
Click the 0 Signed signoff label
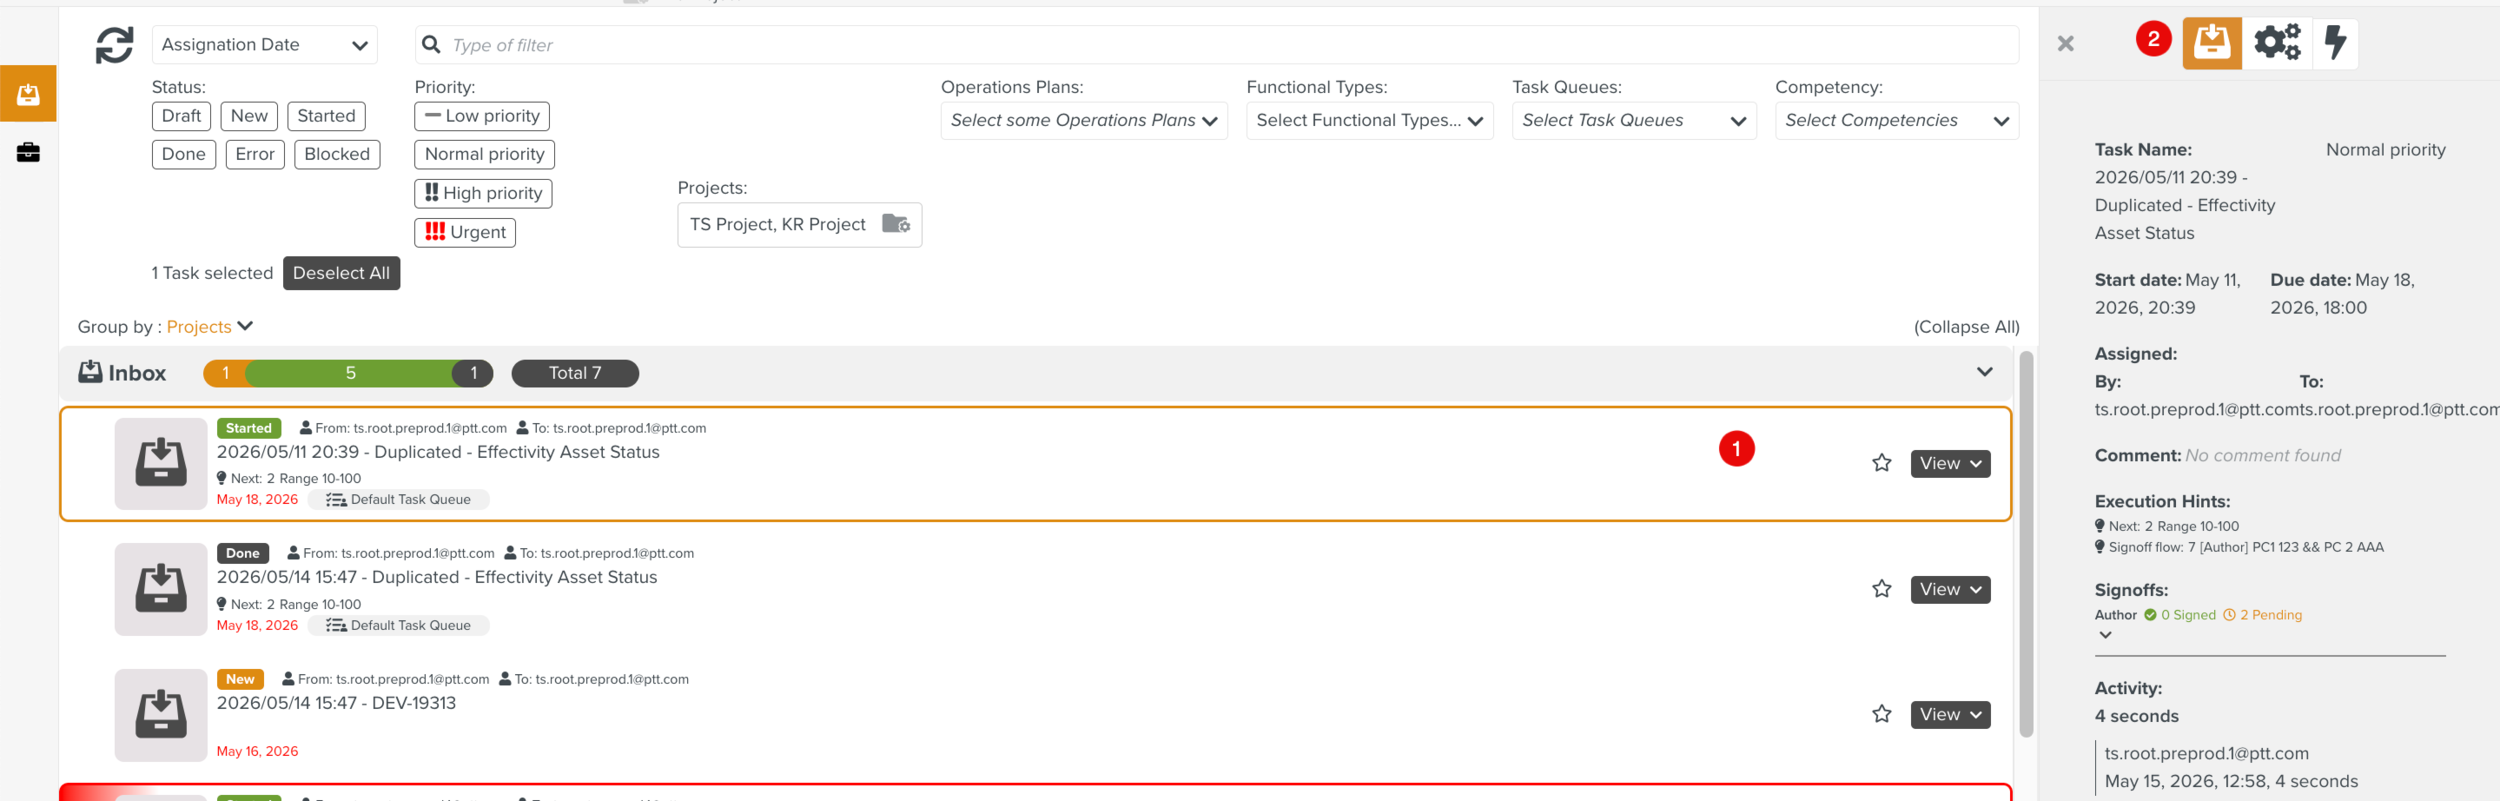coord(2180,615)
